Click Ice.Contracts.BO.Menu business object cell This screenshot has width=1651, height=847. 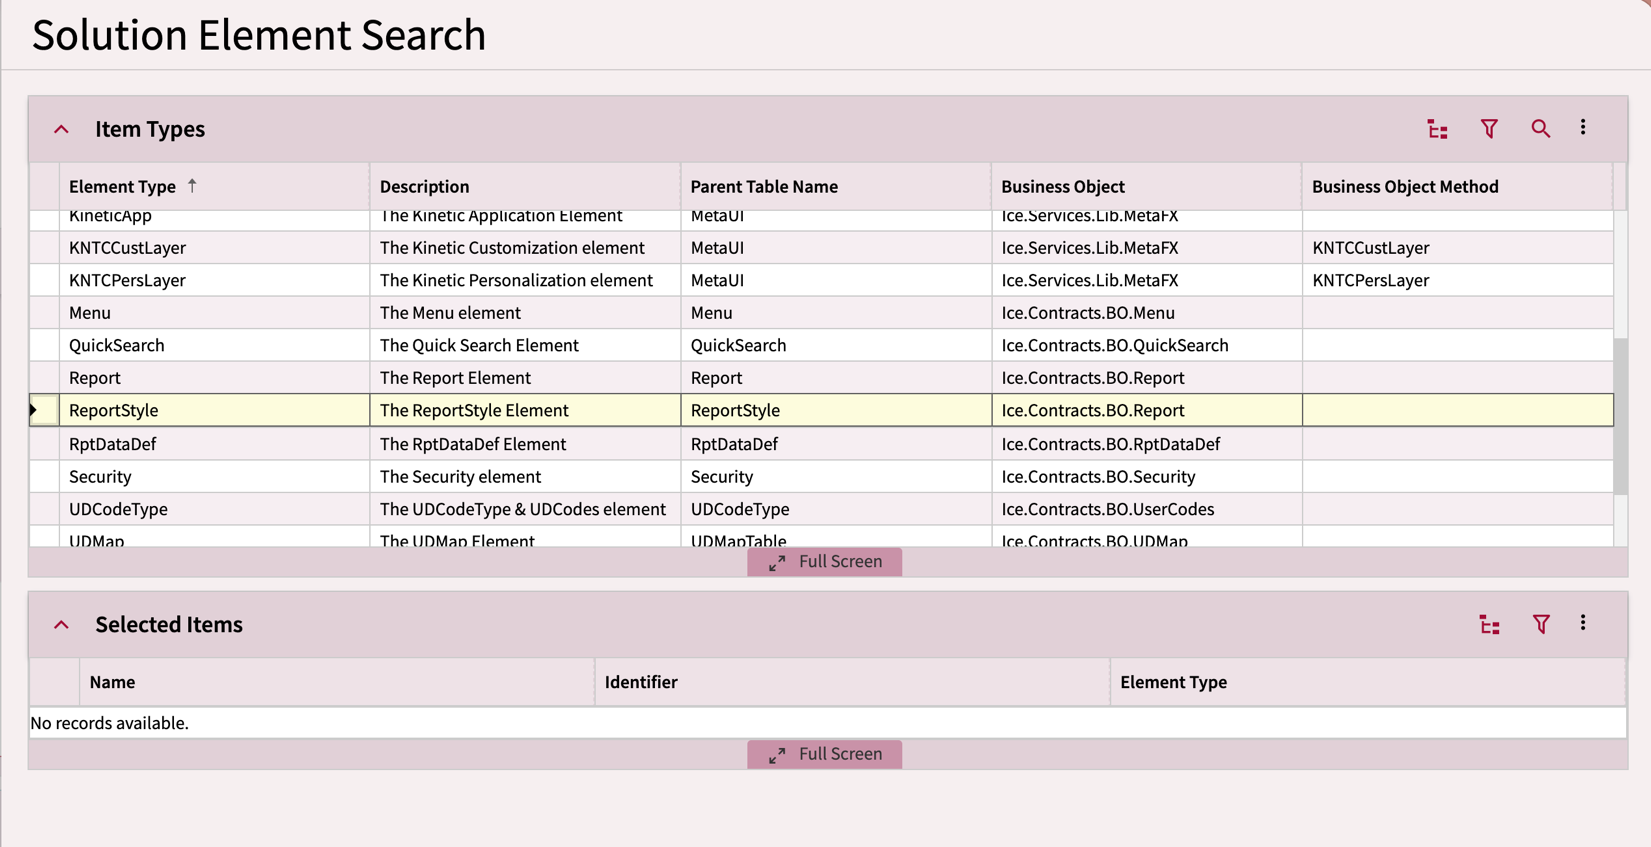coord(1147,313)
